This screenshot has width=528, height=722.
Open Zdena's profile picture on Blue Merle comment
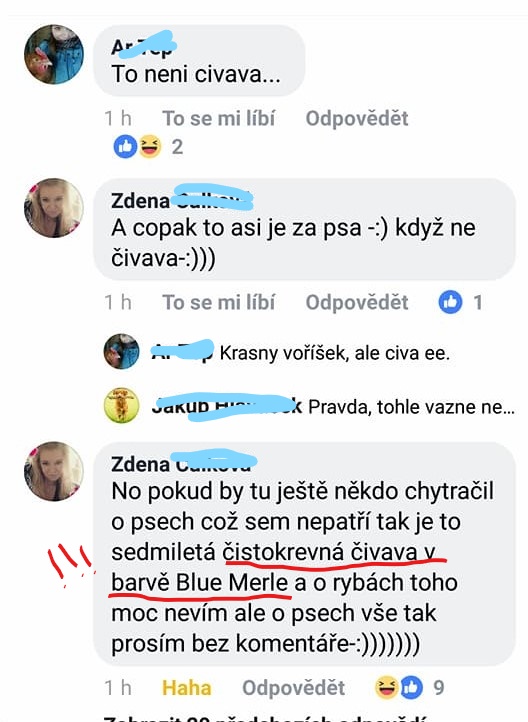click(x=54, y=472)
